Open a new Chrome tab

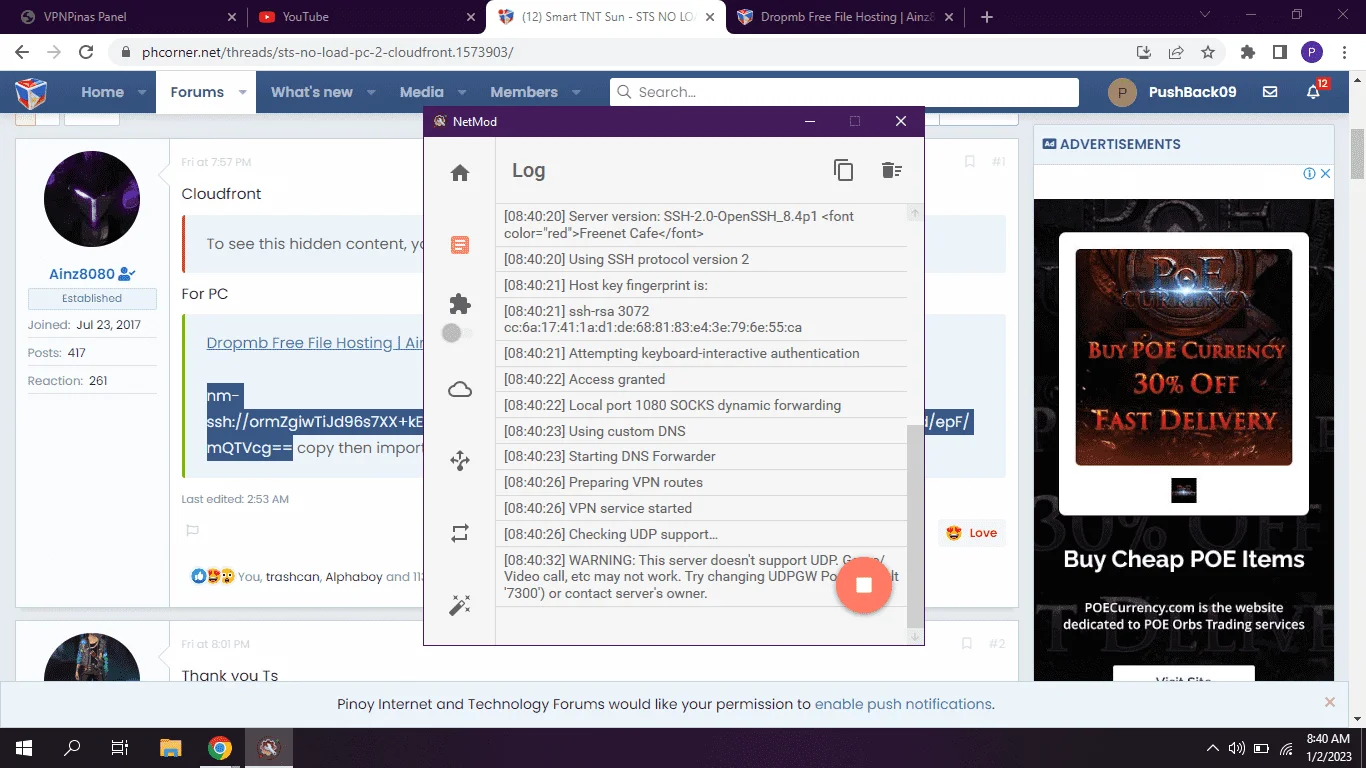pyautogui.click(x=987, y=17)
